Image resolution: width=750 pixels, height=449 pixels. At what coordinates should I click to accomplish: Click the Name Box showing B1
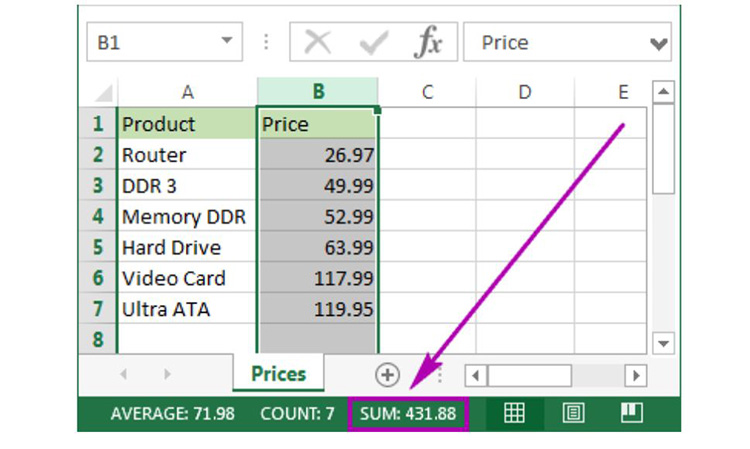click(165, 42)
